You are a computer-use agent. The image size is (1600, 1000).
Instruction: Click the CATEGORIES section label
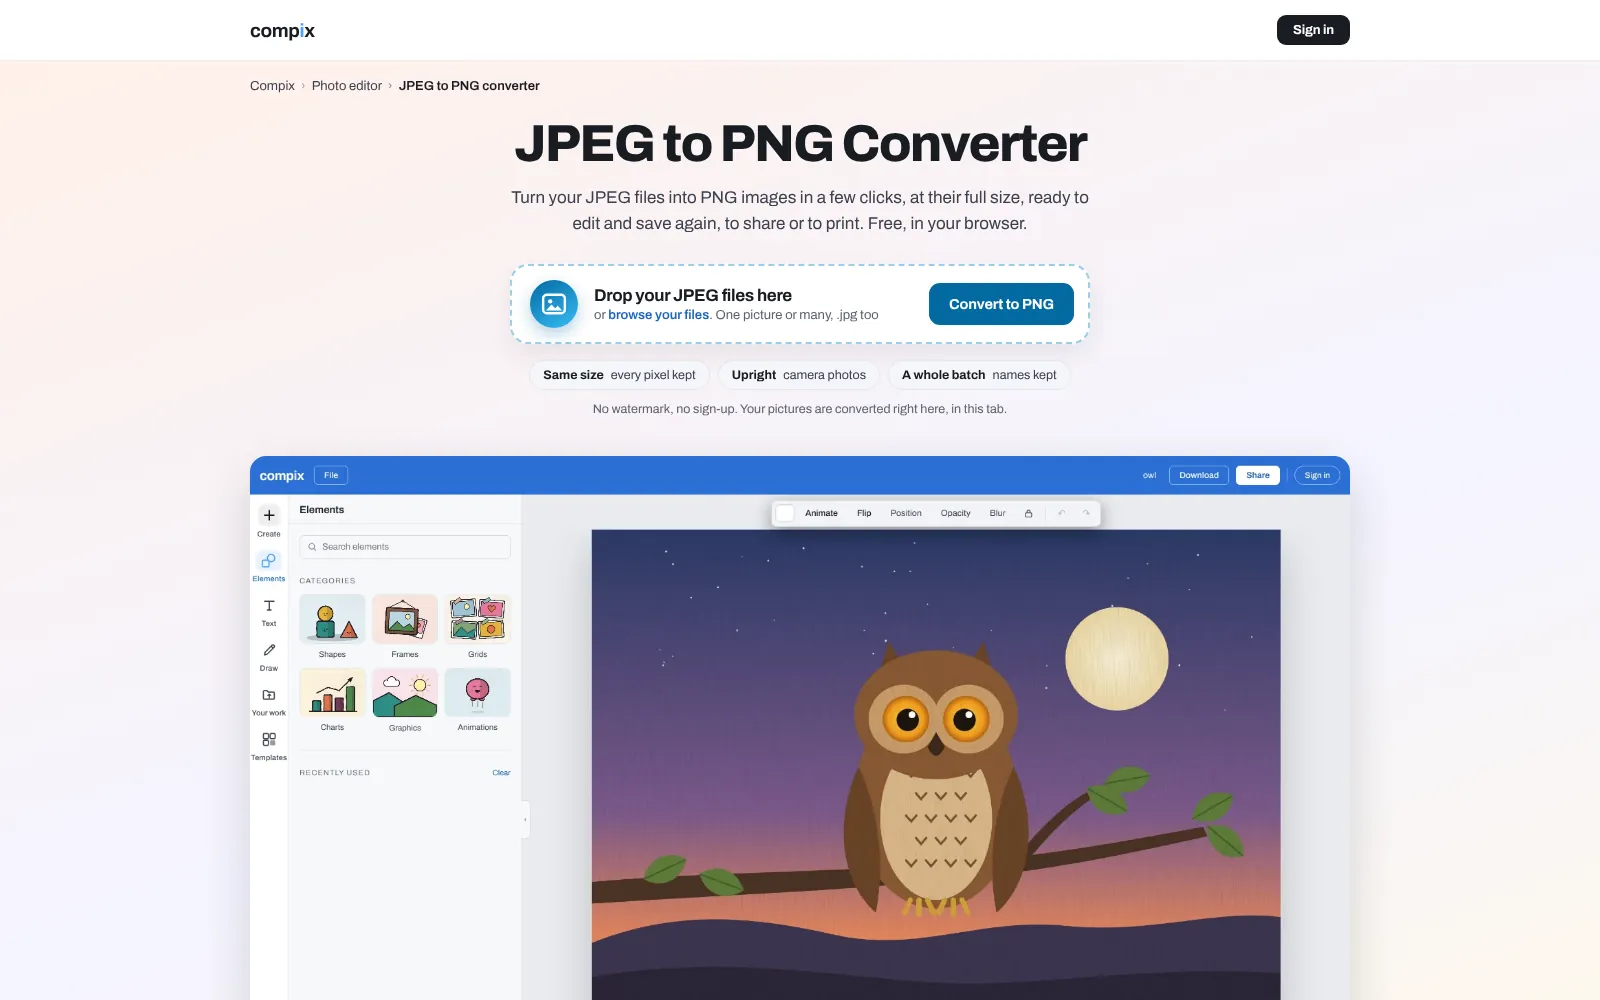coord(327,581)
